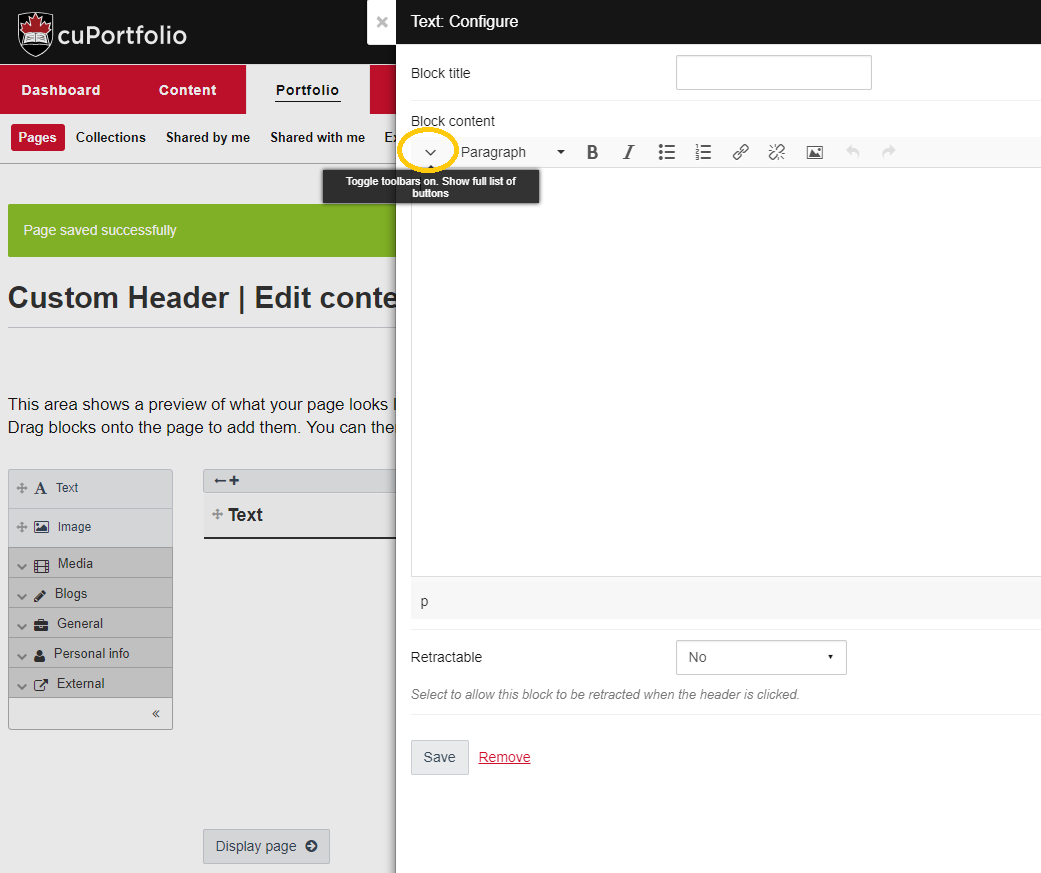Expand the Personal info blocks section

coord(90,654)
